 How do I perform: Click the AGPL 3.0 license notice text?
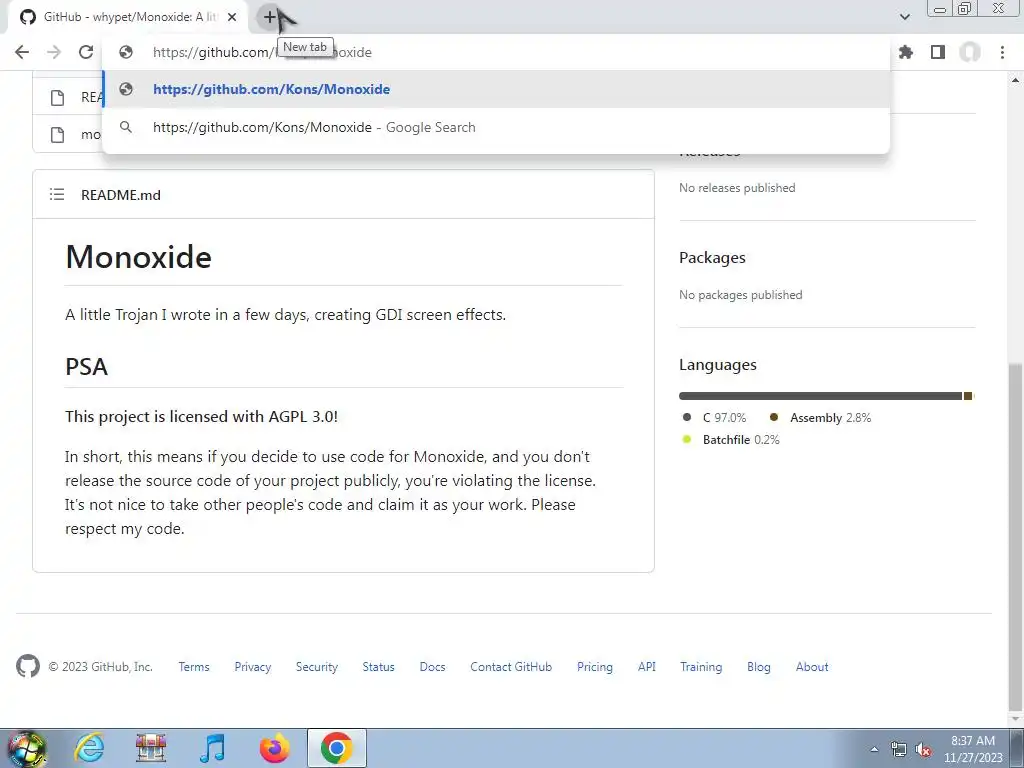[202, 417]
